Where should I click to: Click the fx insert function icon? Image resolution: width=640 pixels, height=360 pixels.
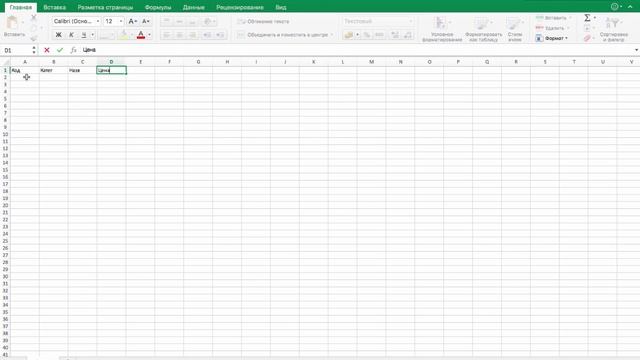pyautogui.click(x=73, y=50)
